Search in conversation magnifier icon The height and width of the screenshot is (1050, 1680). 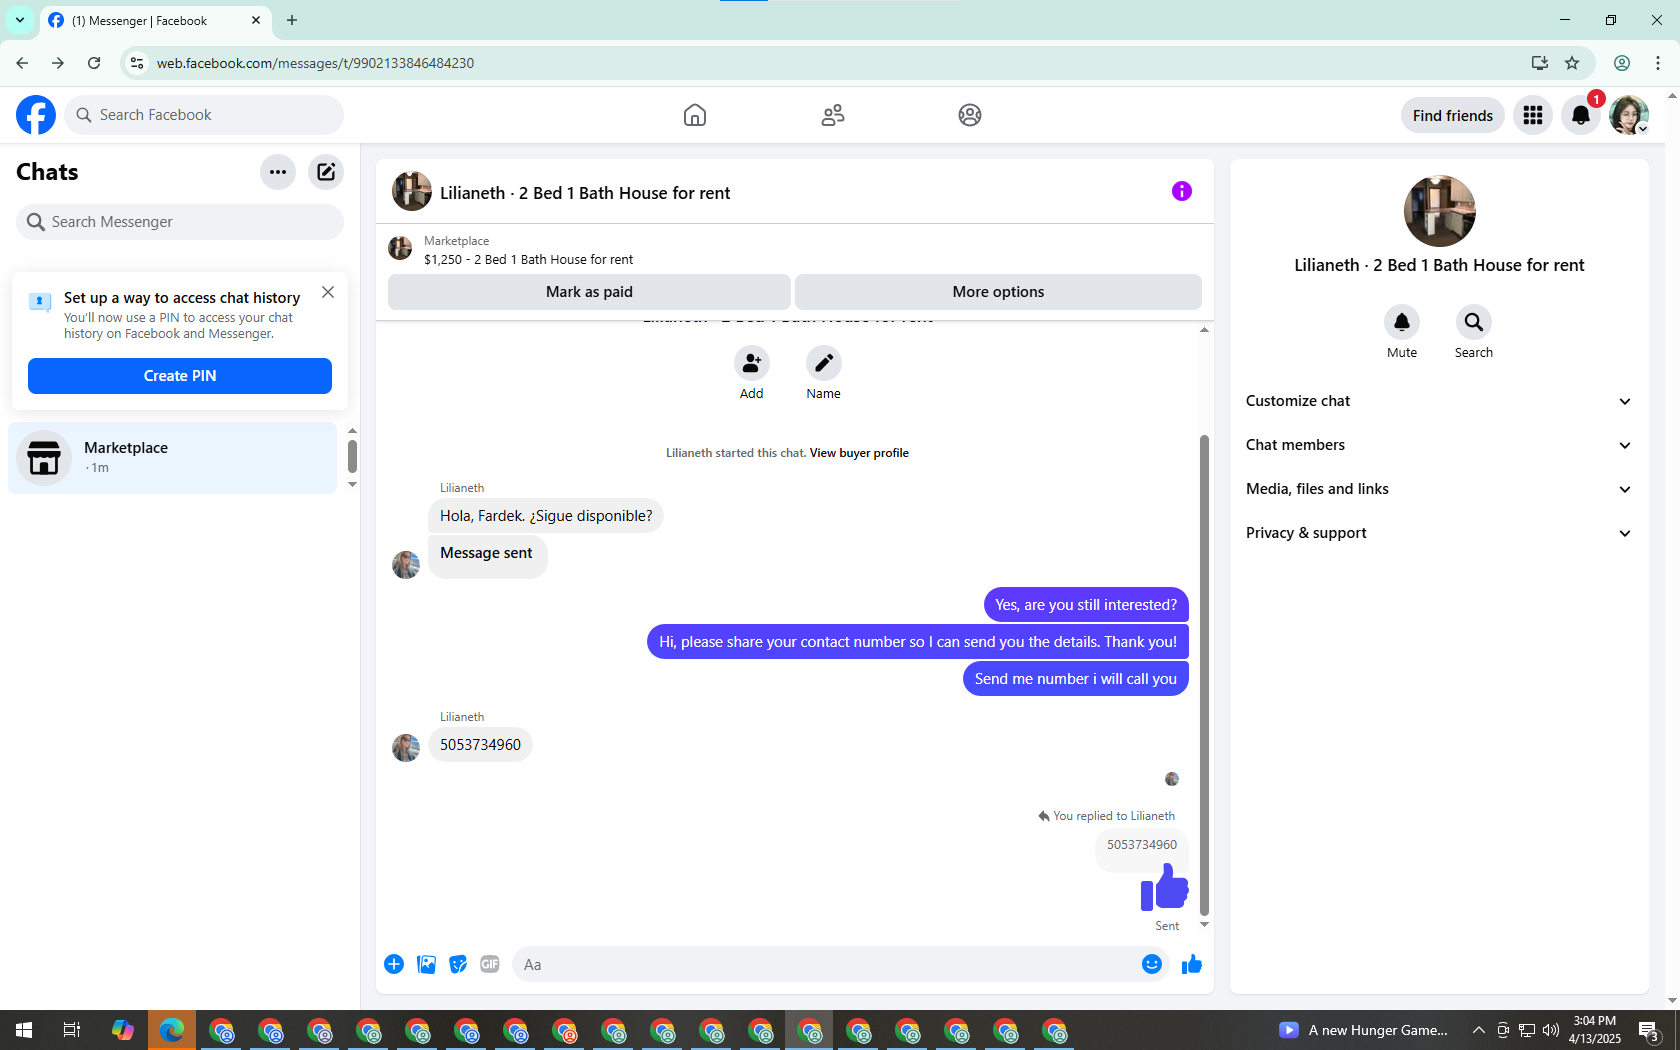1474,322
